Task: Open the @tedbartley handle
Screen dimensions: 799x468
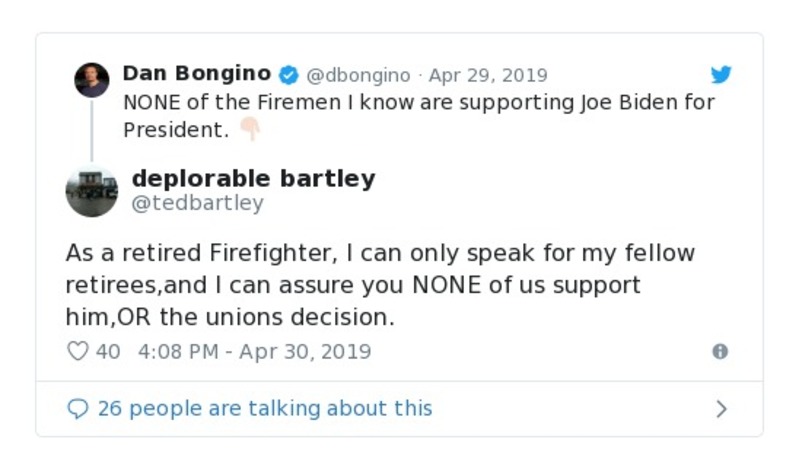Action: (x=198, y=203)
